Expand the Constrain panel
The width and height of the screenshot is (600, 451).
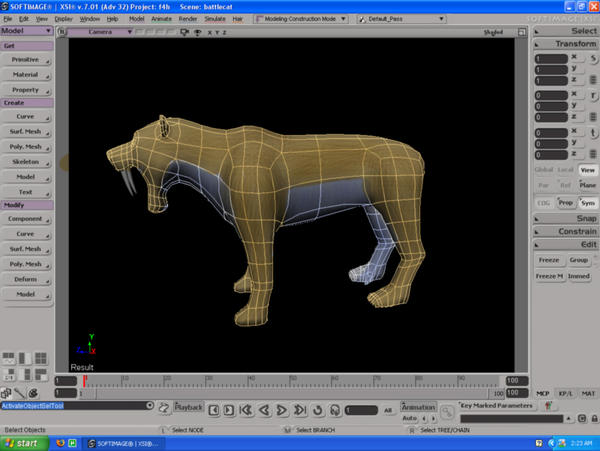(565, 231)
